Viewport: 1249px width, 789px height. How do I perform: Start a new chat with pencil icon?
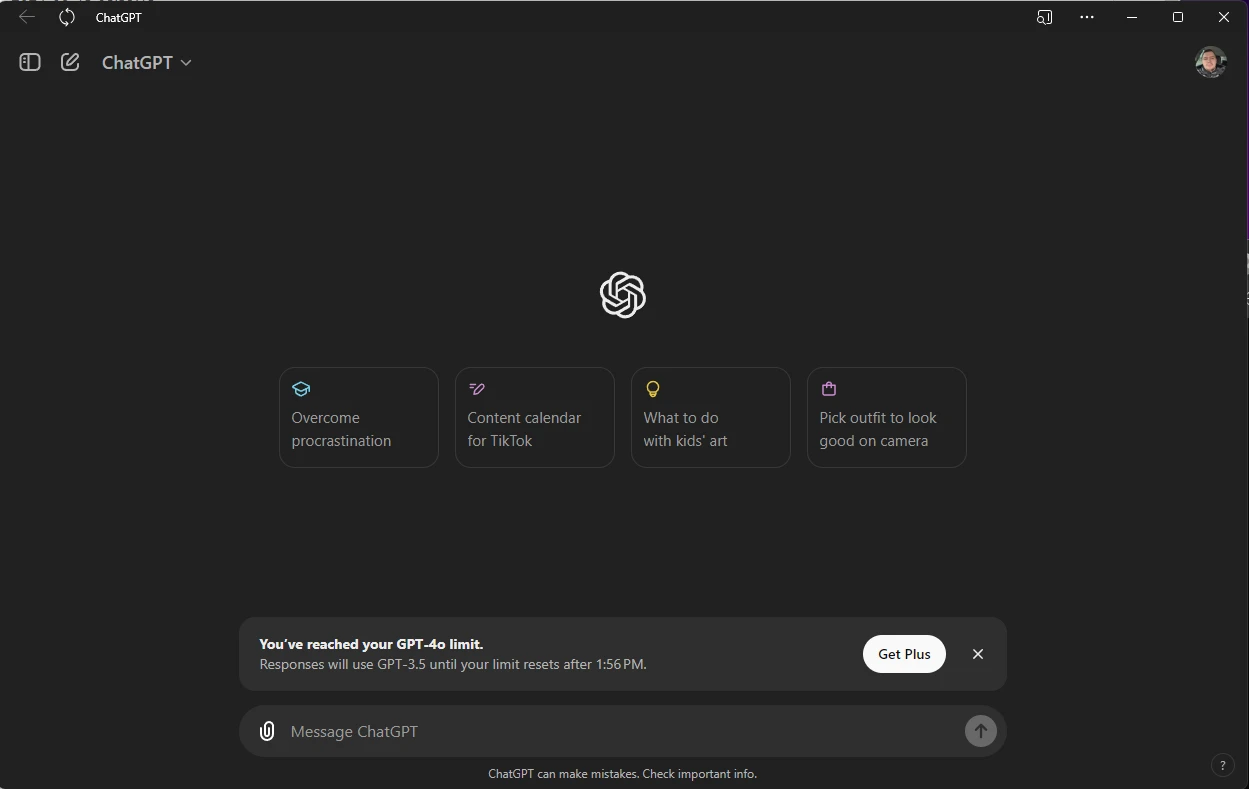click(x=70, y=62)
